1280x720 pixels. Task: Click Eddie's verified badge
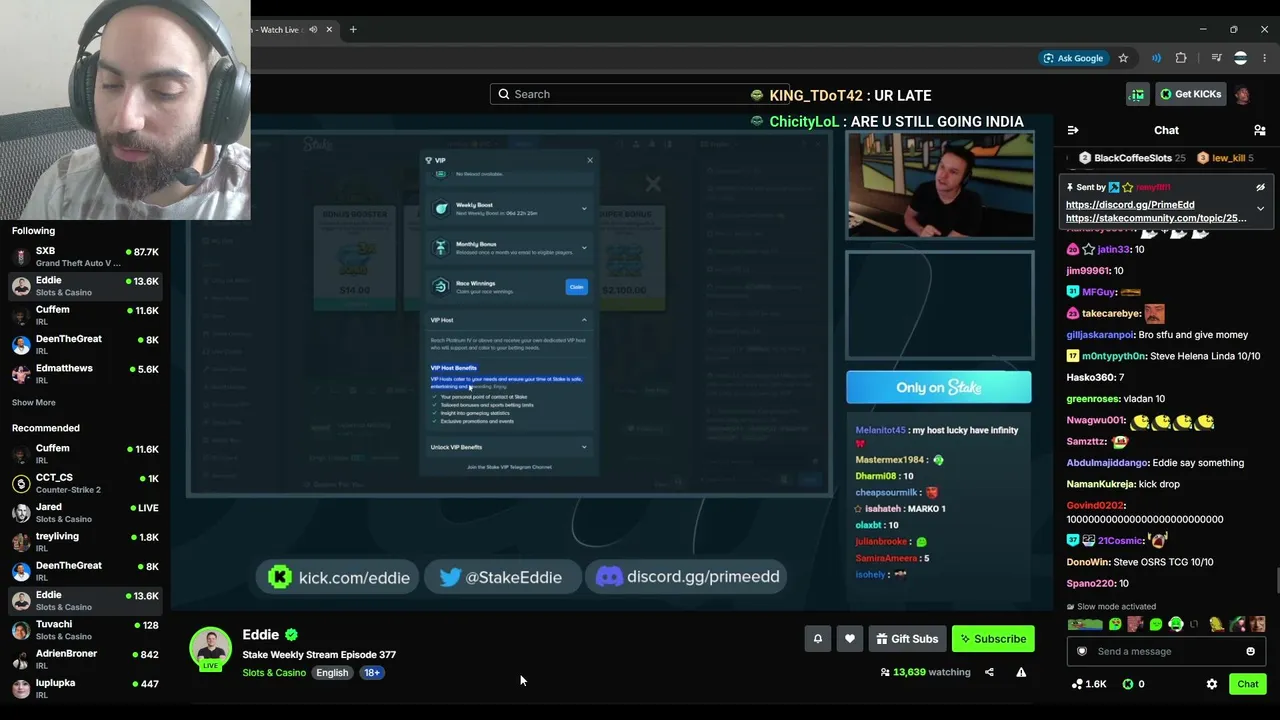[x=291, y=635]
